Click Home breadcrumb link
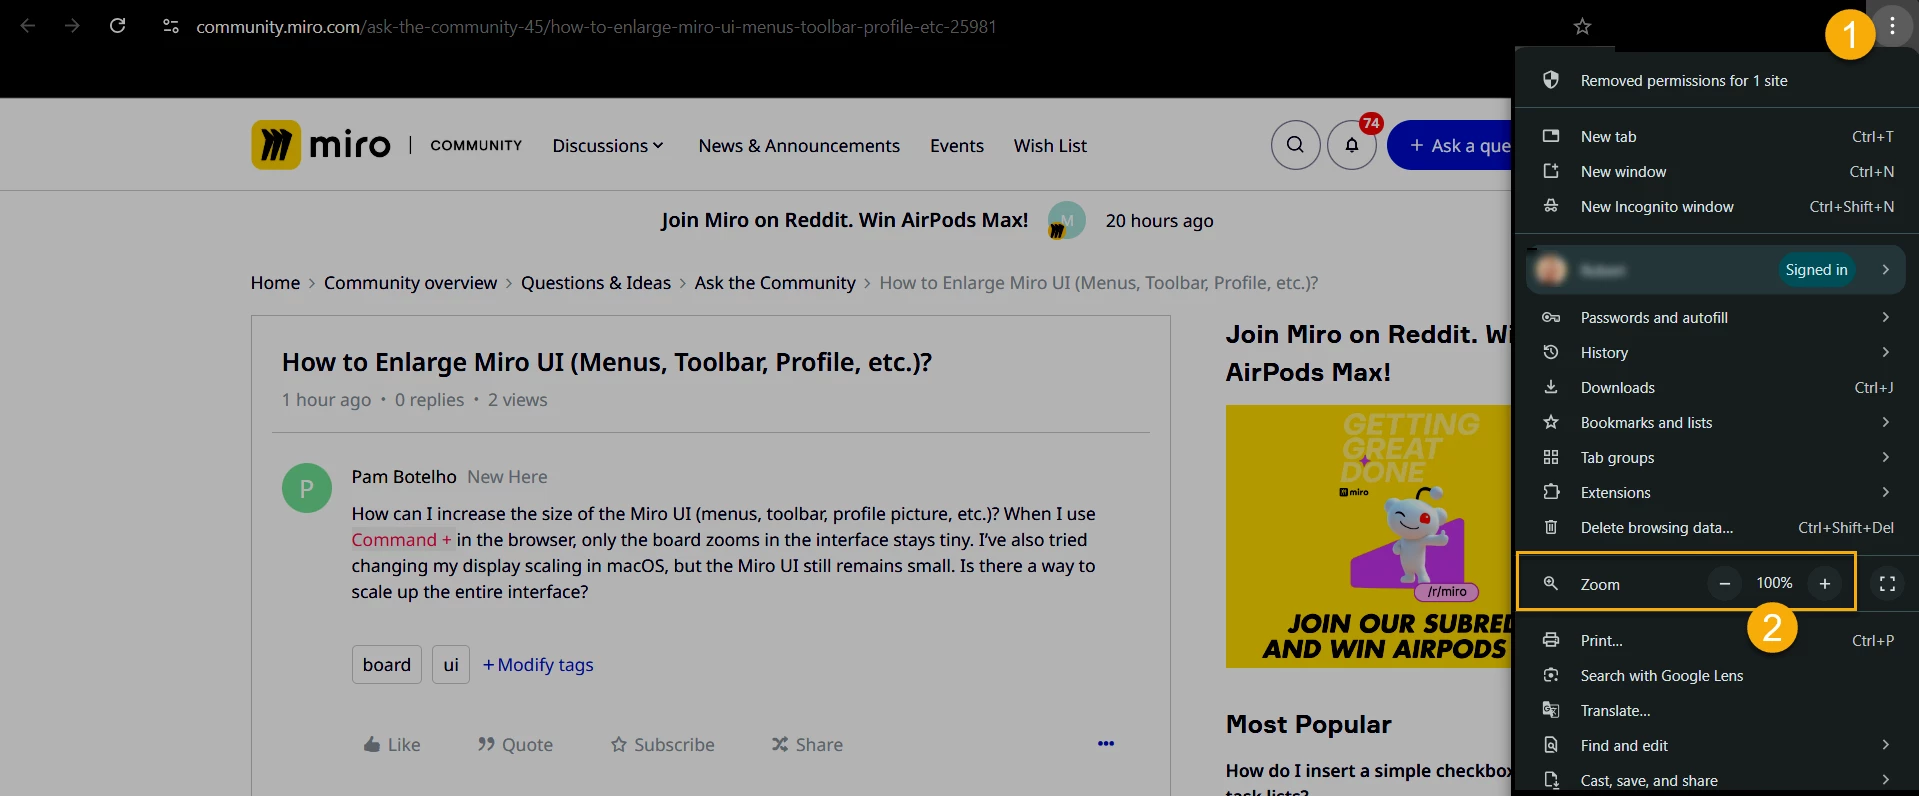Screen dimensions: 1919x796 tap(275, 283)
